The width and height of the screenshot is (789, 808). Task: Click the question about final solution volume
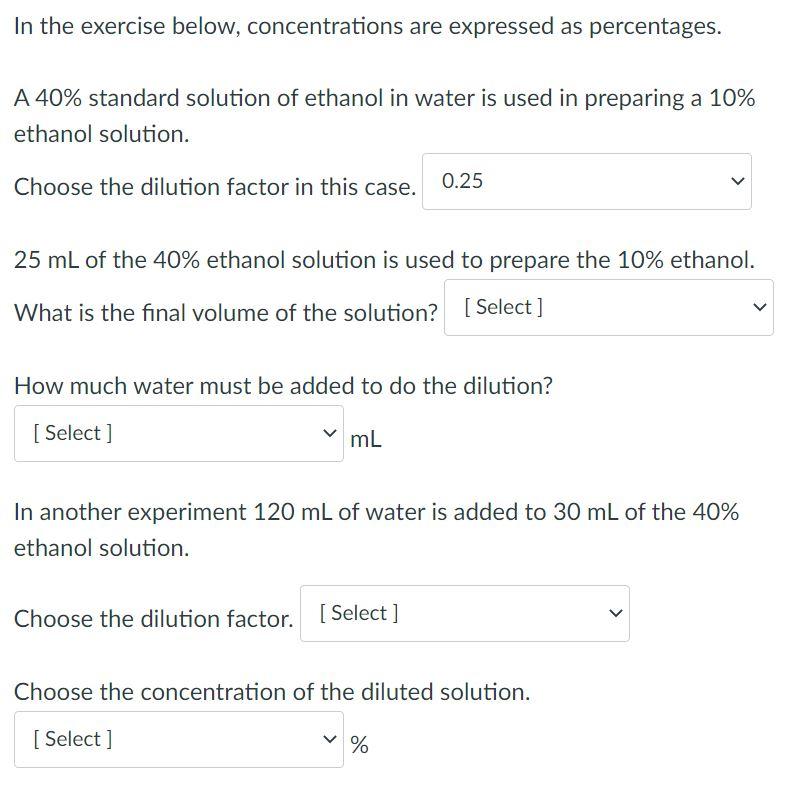[x=225, y=308]
